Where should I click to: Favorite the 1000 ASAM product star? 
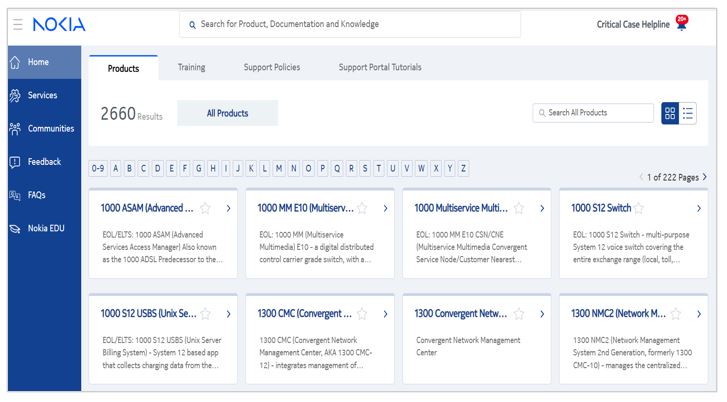pos(205,209)
